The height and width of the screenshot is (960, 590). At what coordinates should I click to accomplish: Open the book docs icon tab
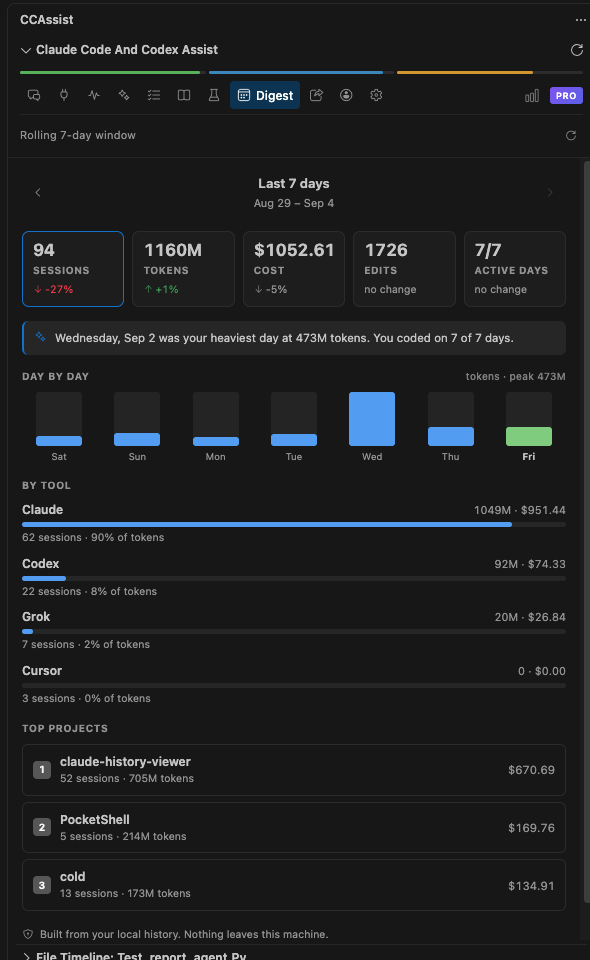(184, 95)
